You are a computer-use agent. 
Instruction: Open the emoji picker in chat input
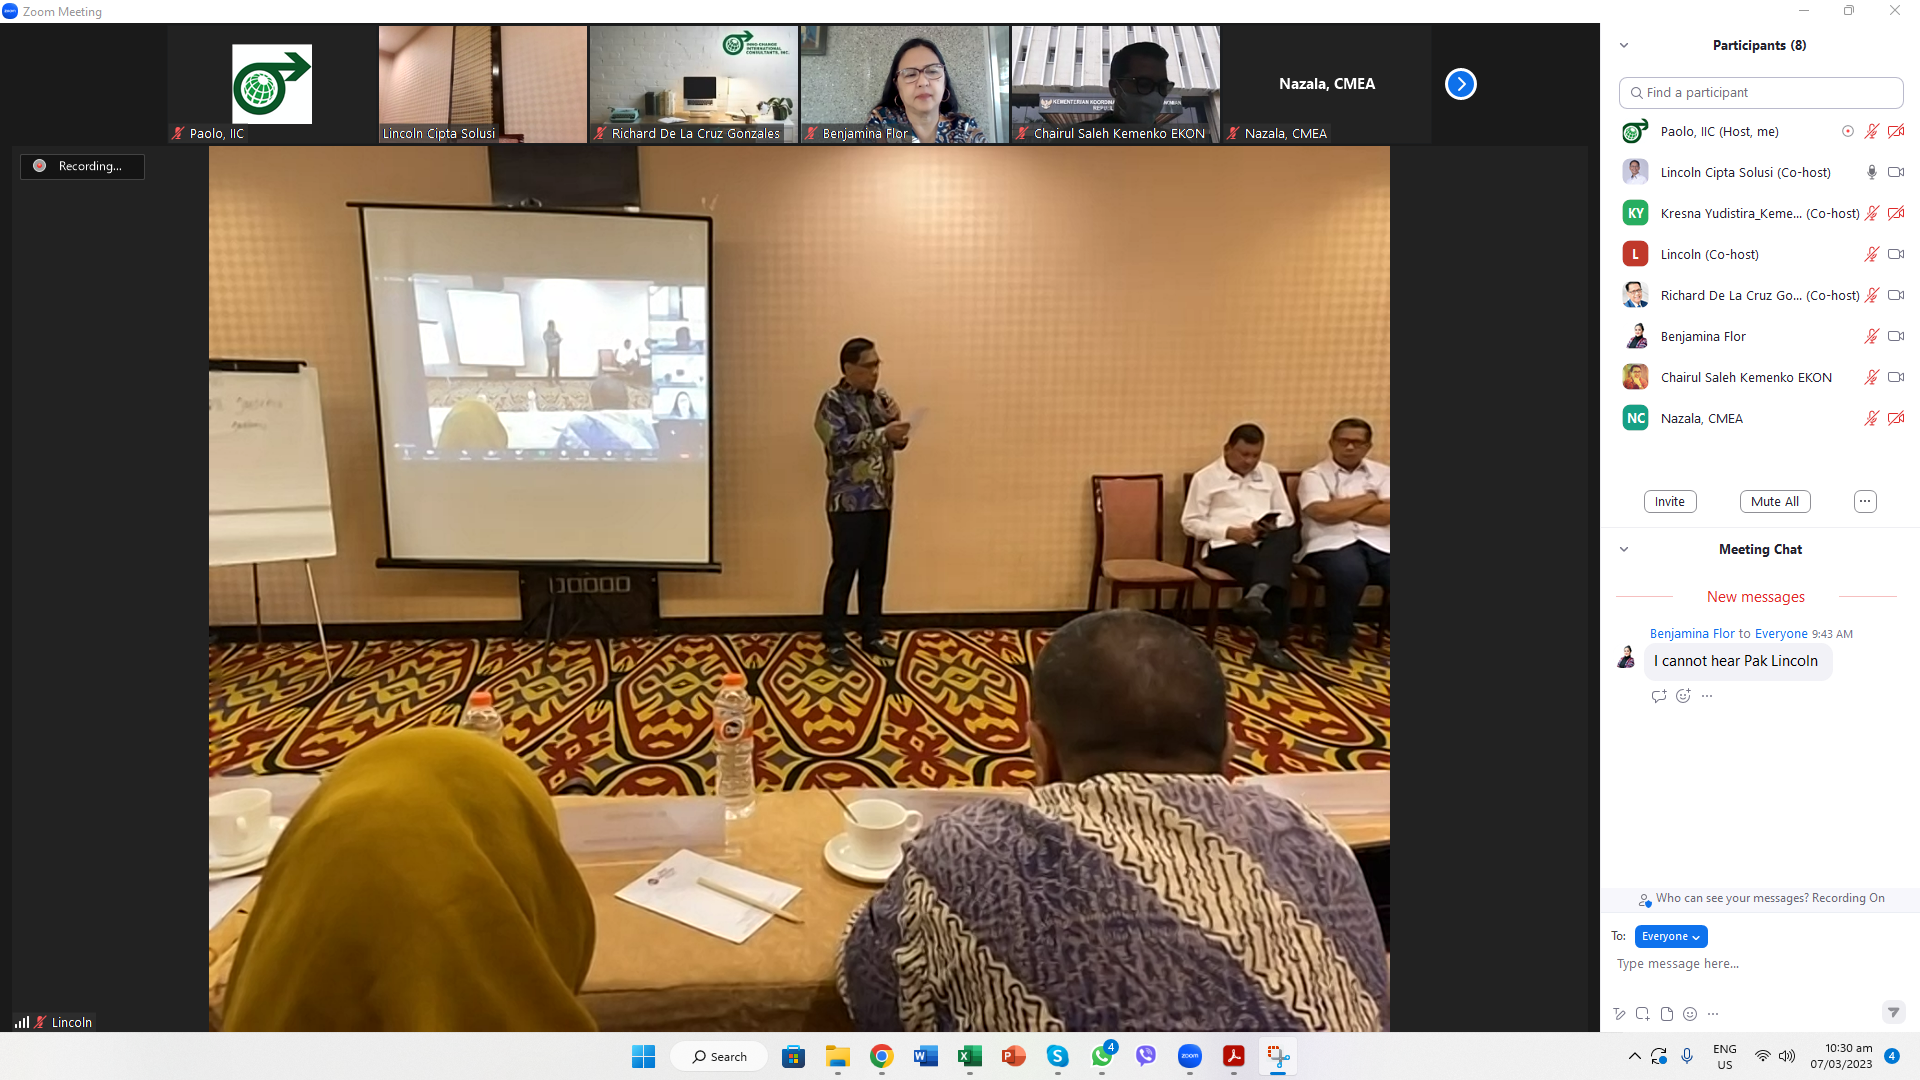[x=1690, y=1014]
